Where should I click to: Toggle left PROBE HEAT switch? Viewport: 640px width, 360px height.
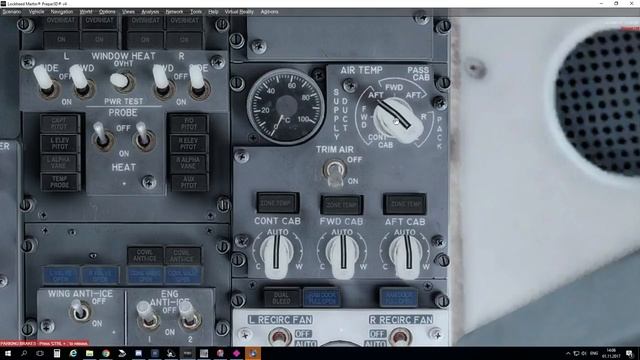click(102, 136)
